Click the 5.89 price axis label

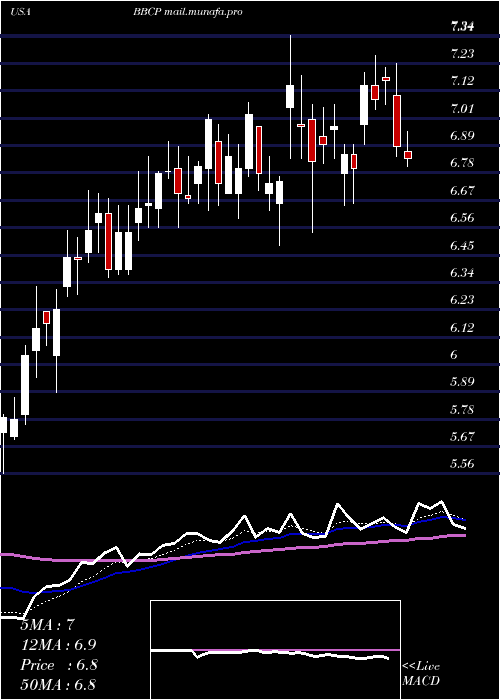click(x=462, y=382)
